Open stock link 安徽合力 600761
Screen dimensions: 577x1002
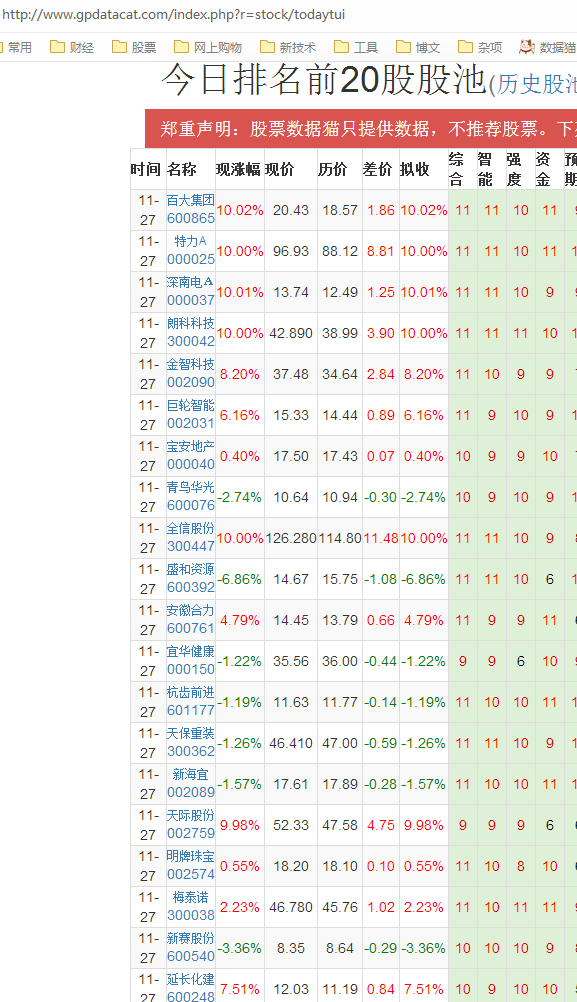pos(190,619)
